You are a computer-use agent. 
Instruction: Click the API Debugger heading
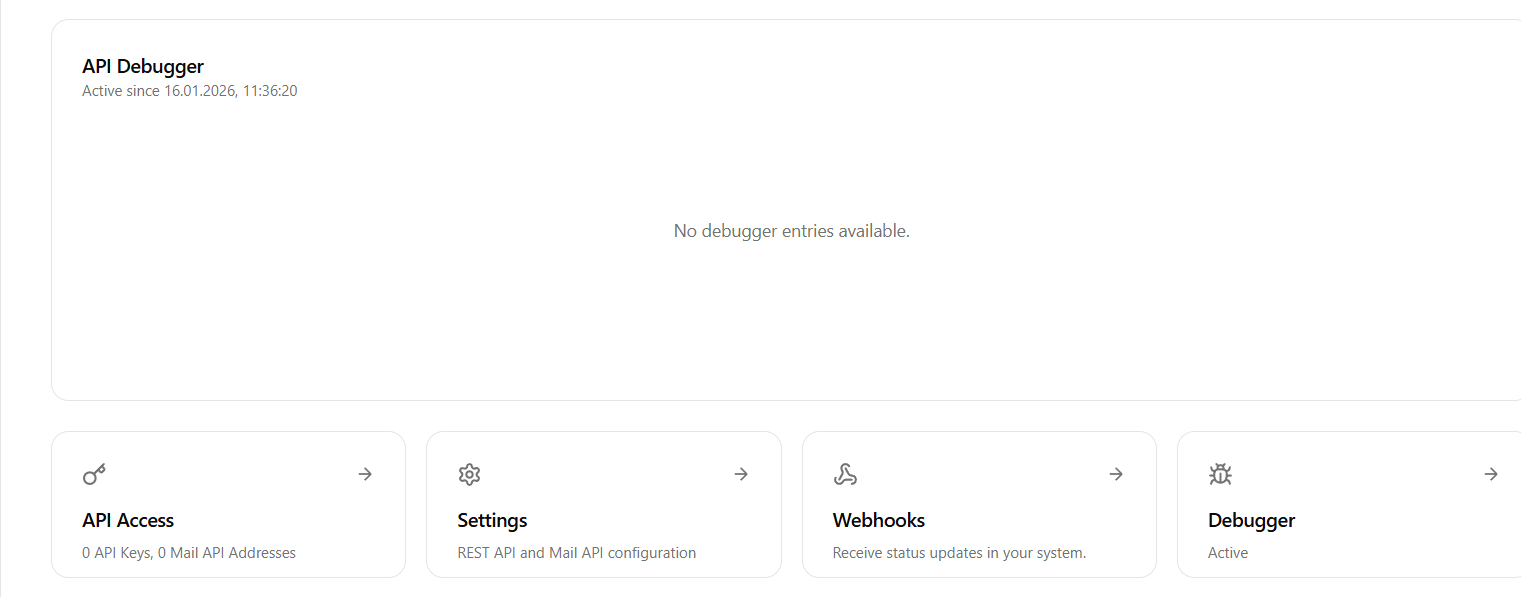pos(143,66)
